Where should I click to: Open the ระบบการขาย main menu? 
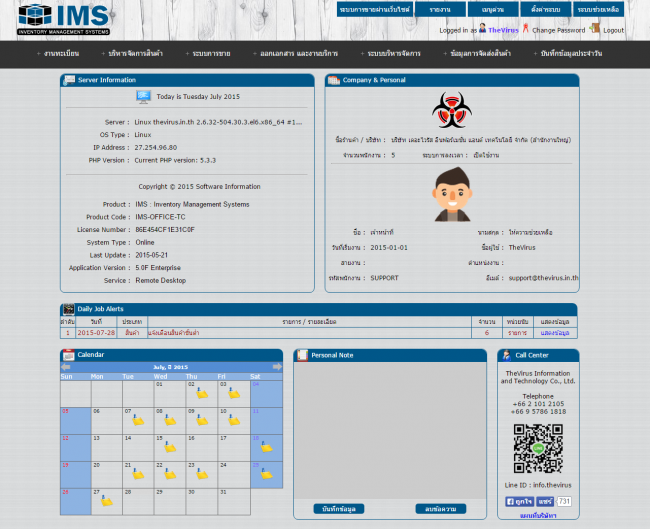[211, 53]
